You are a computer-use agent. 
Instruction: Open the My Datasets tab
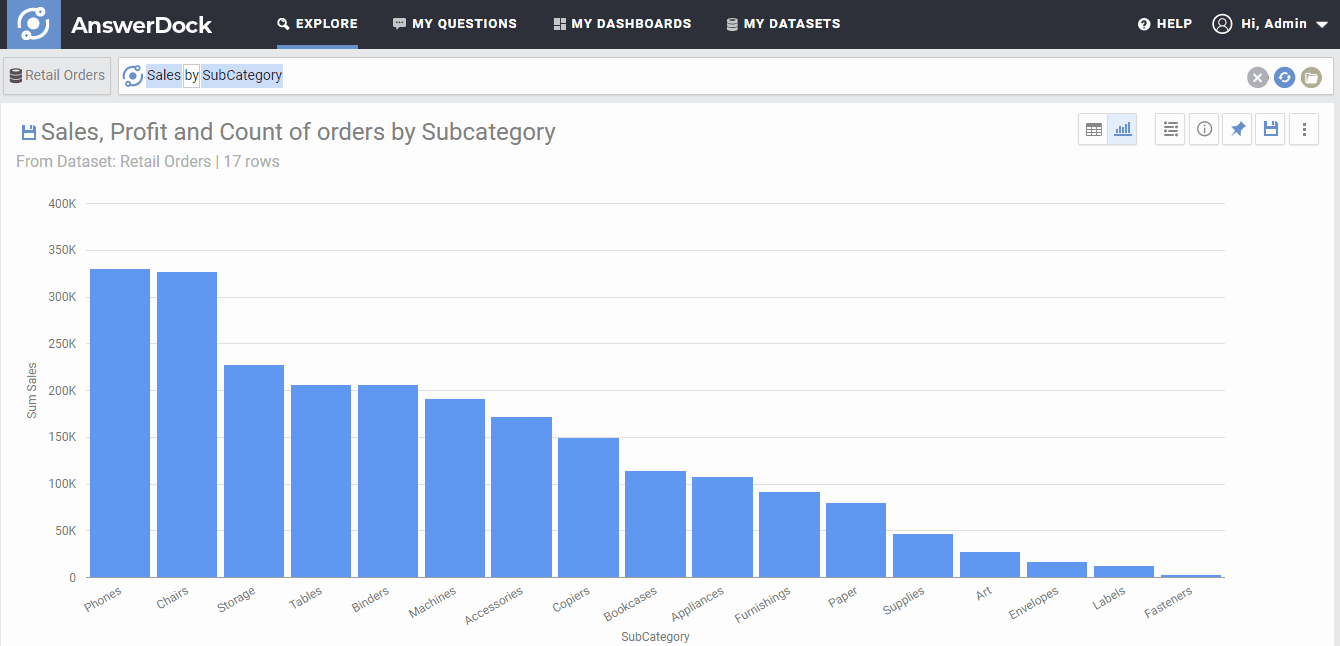point(783,24)
